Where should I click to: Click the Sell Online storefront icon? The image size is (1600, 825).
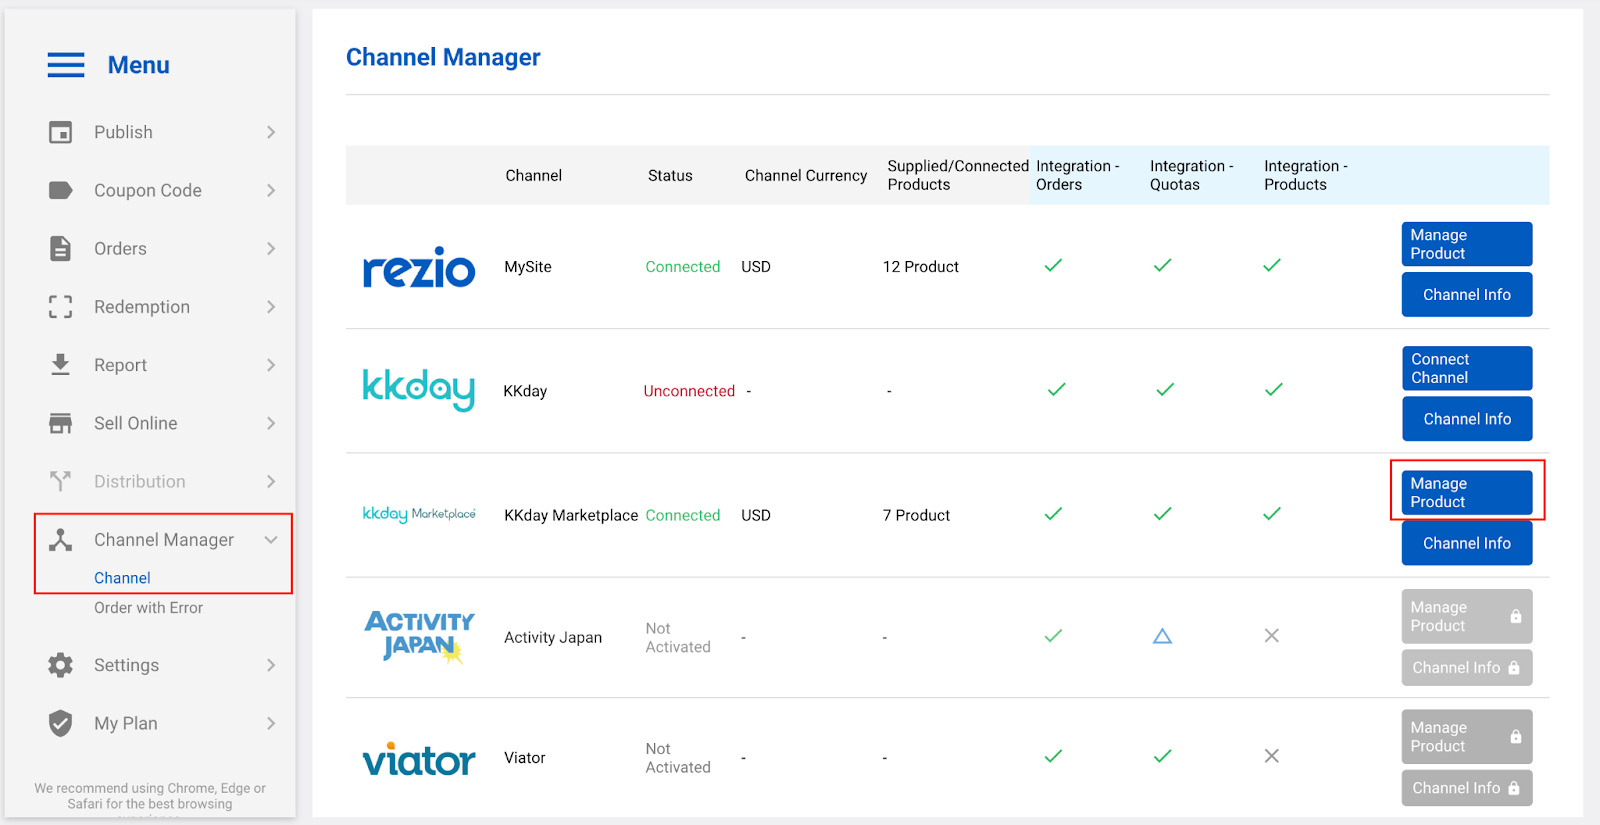tap(61, 423)
